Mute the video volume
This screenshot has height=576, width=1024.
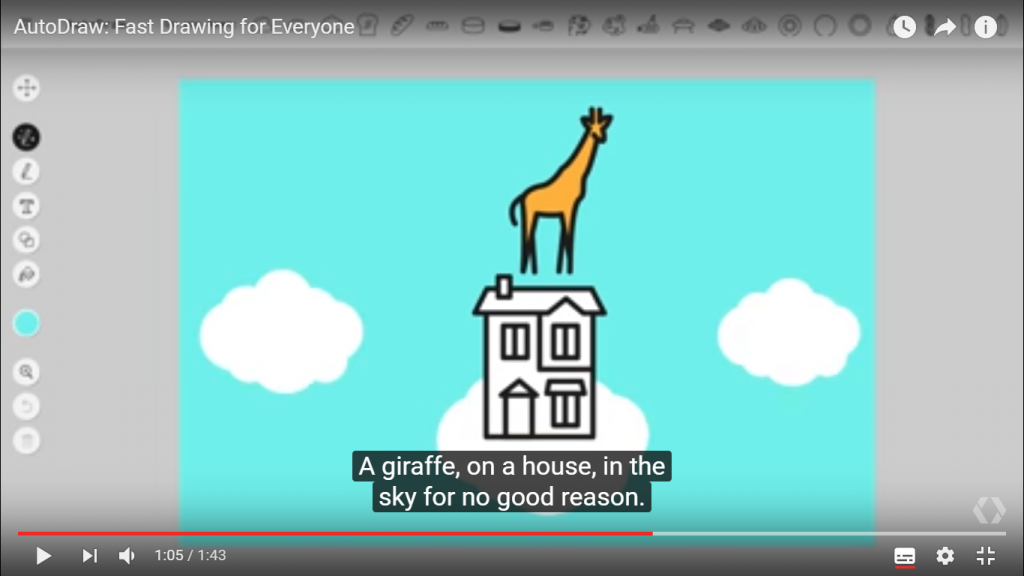click(x=127, y=556)
